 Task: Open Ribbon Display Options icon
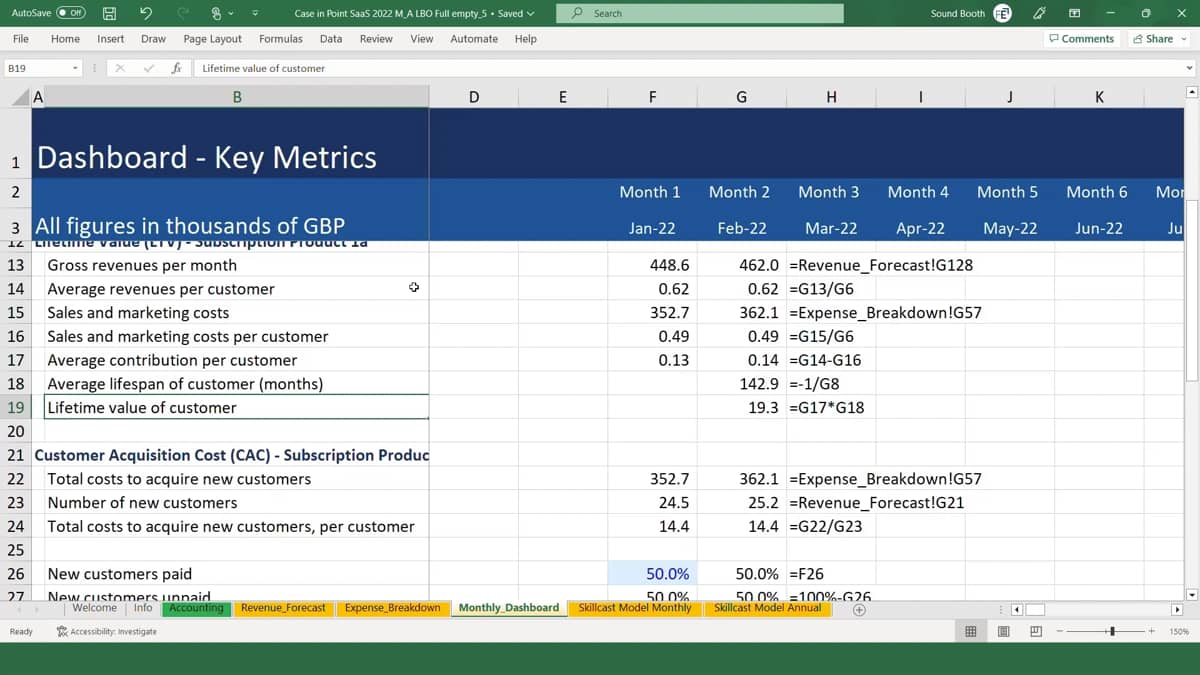[1075, 13]
